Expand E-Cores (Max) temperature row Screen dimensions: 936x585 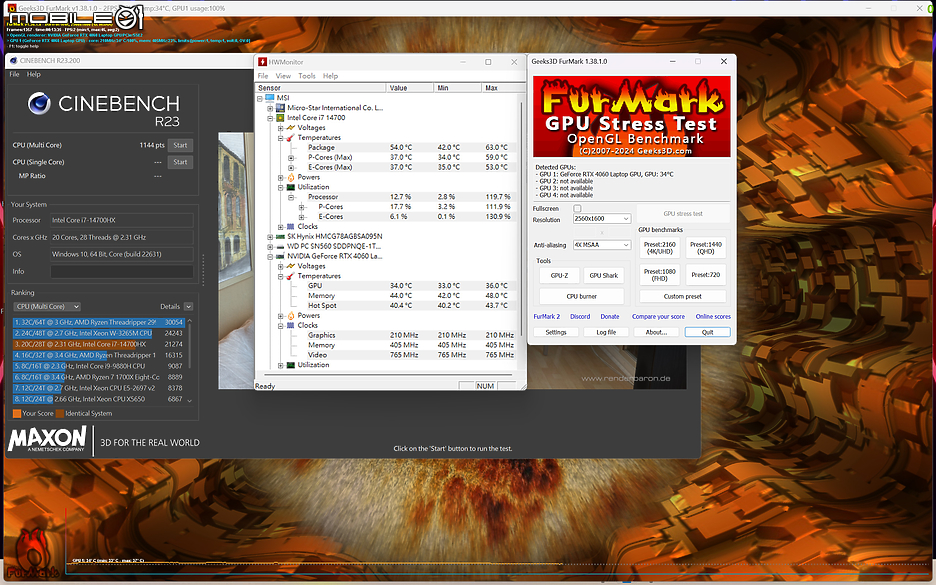291,168
